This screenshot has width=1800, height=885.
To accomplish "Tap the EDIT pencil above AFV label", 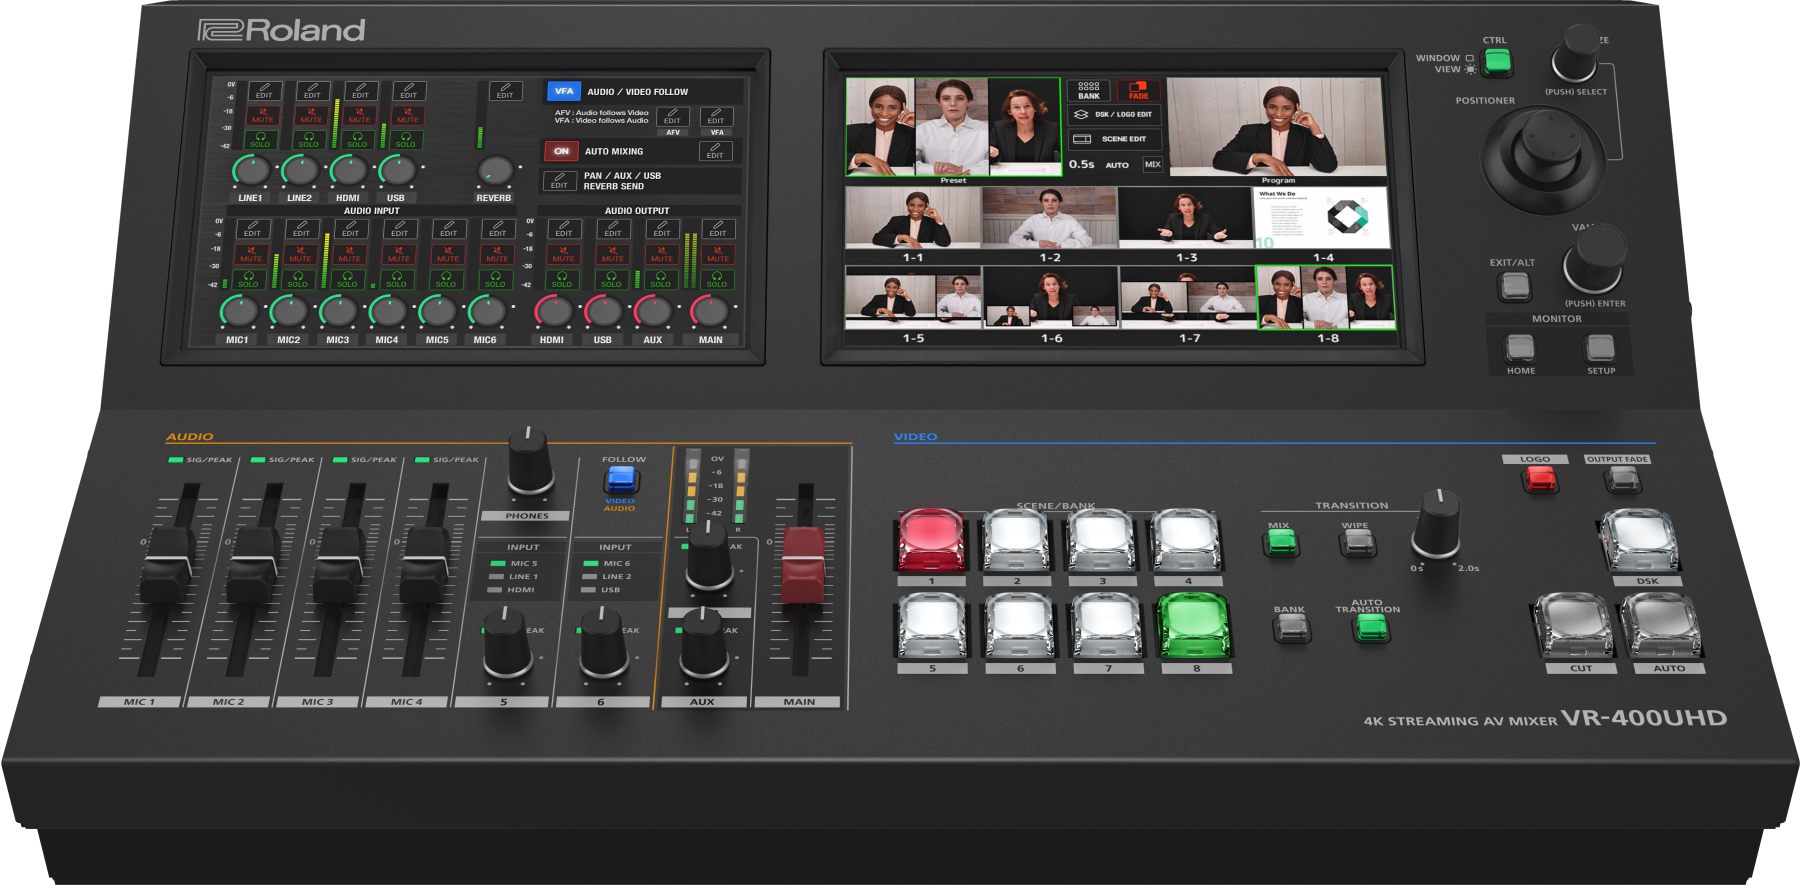I will (672, 117).
